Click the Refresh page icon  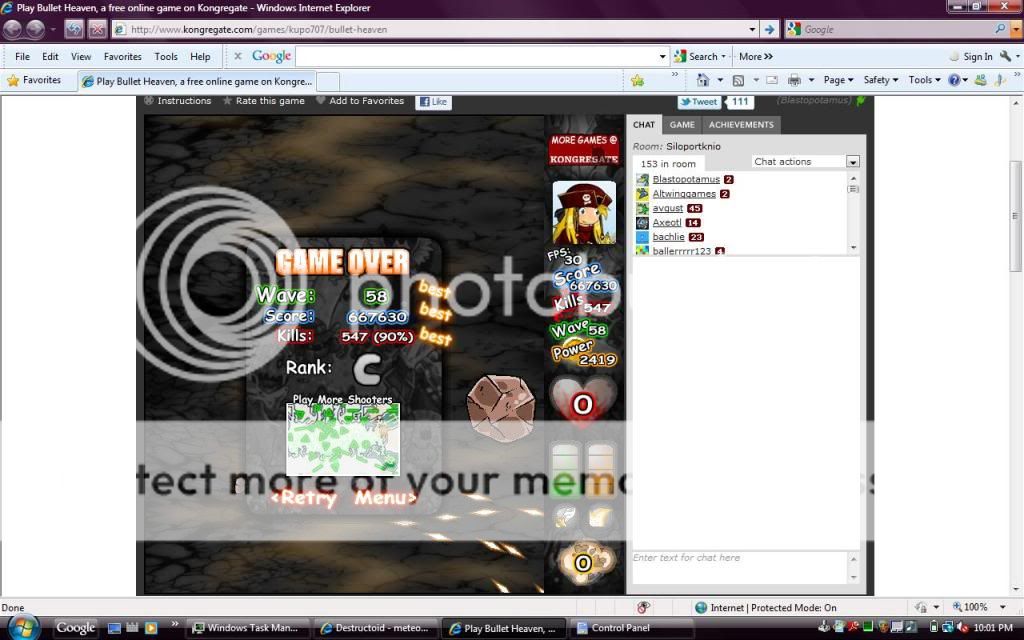point(74,29)
